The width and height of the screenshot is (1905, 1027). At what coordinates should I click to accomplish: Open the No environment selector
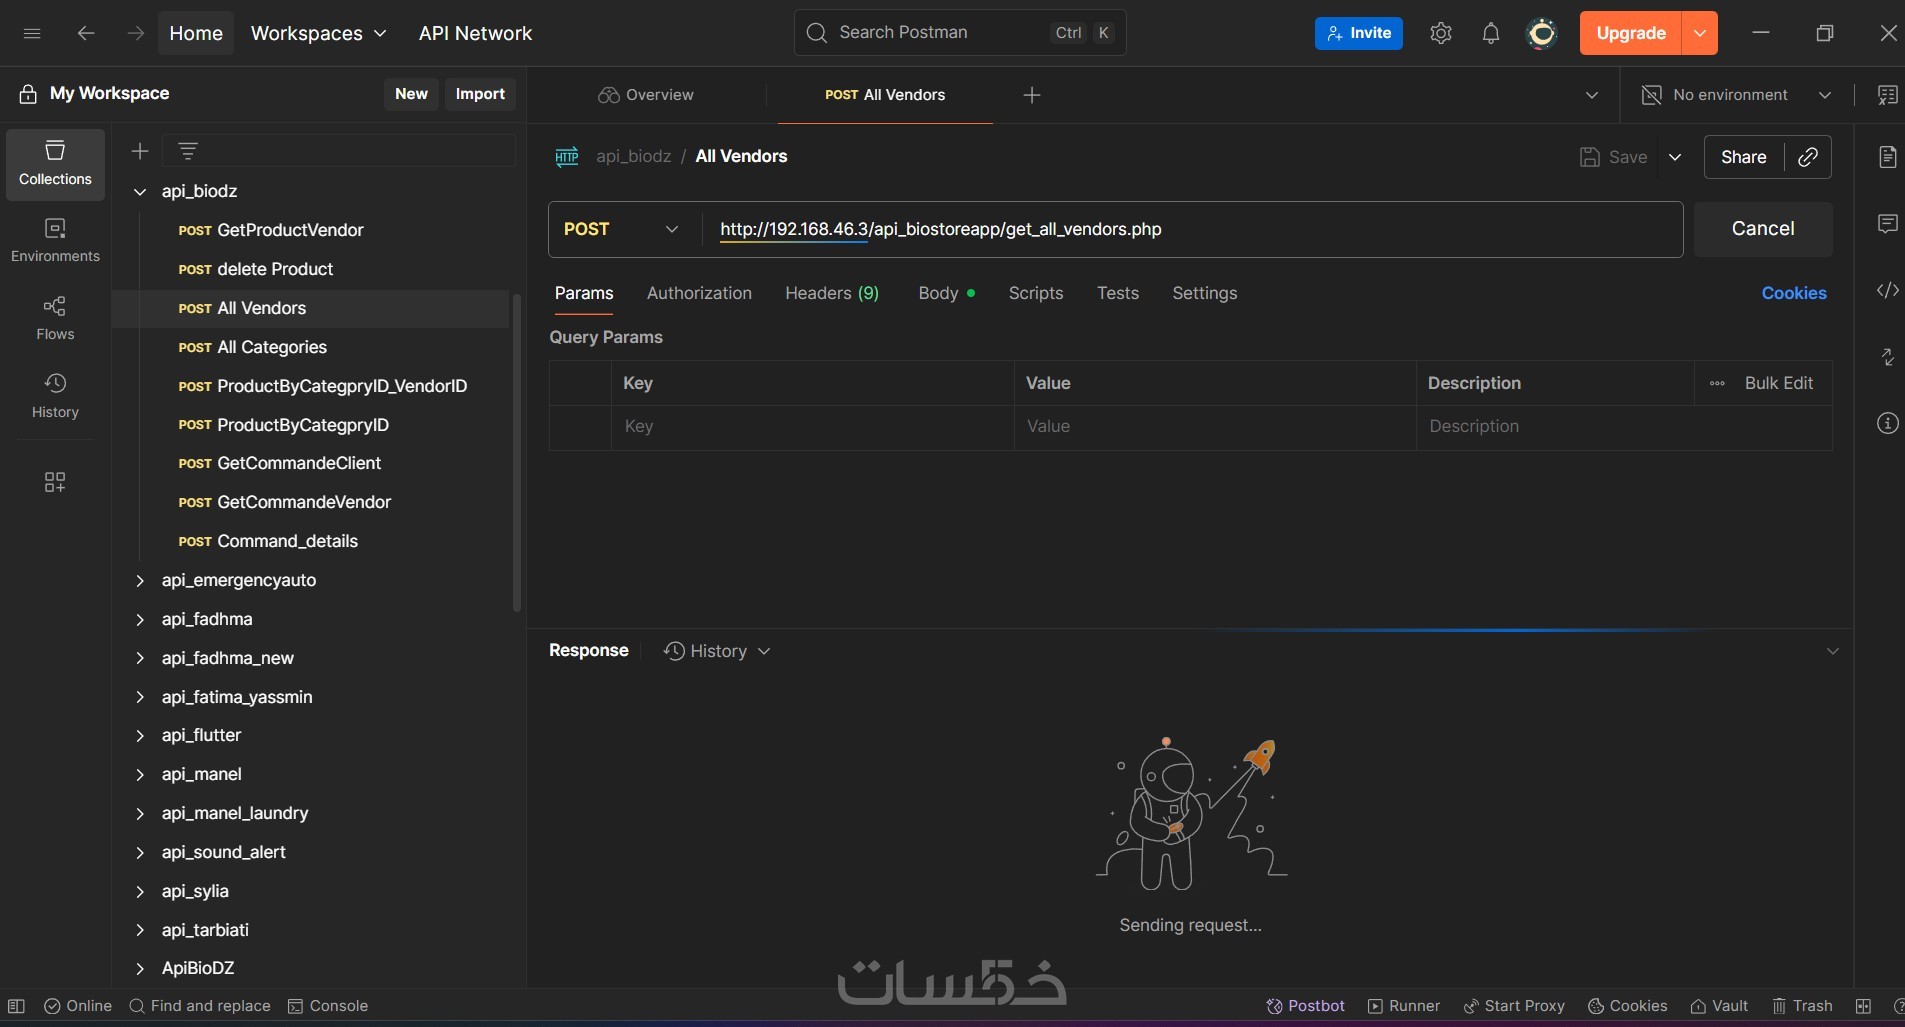(x=1737, y=95)
